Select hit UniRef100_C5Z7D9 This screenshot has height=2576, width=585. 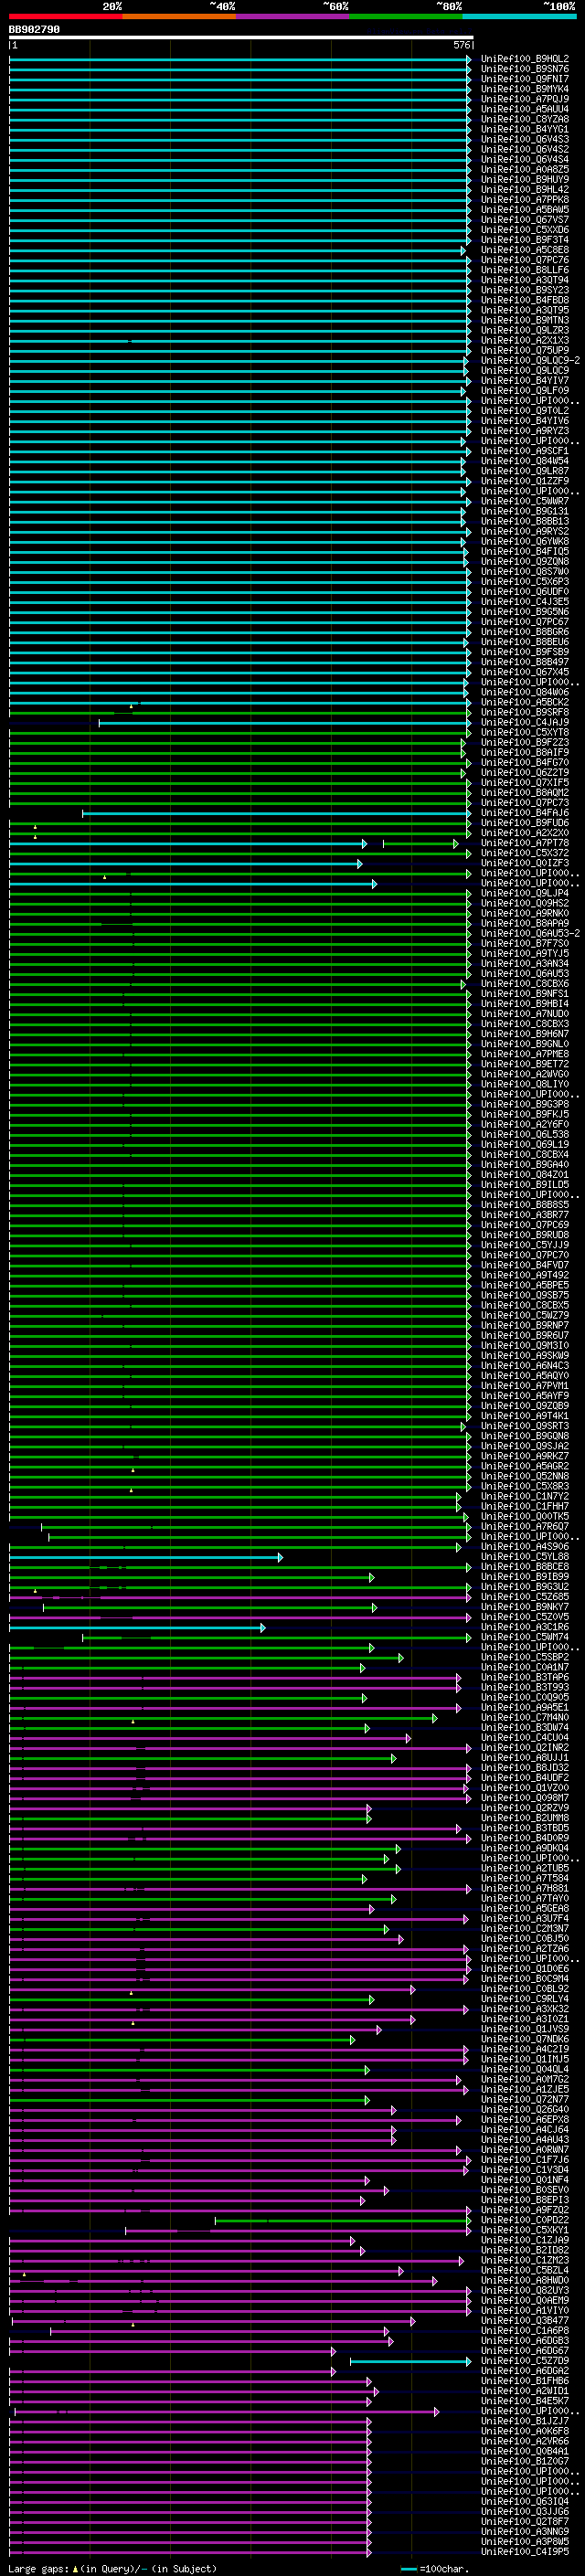pos(525,2362)
